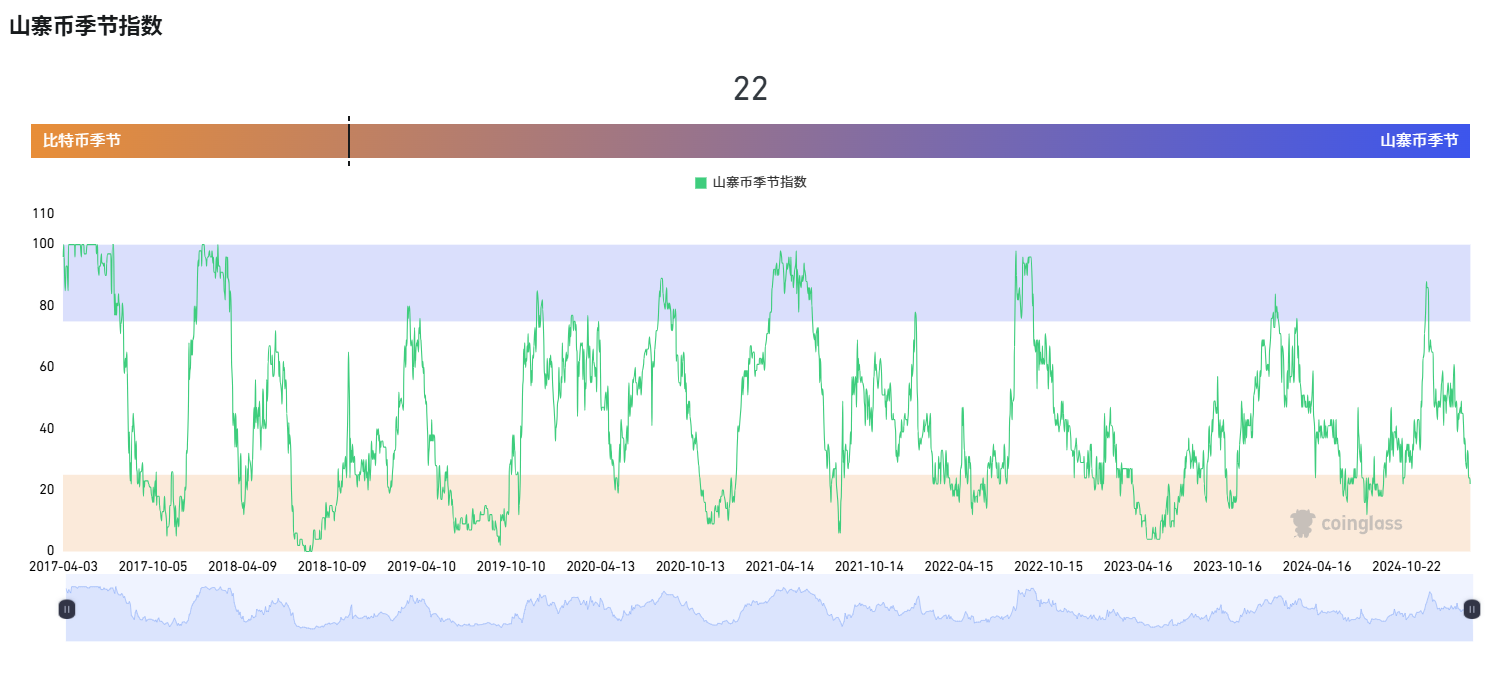Click y-axis label 60
1506x675 pixels.
[47, 367]
